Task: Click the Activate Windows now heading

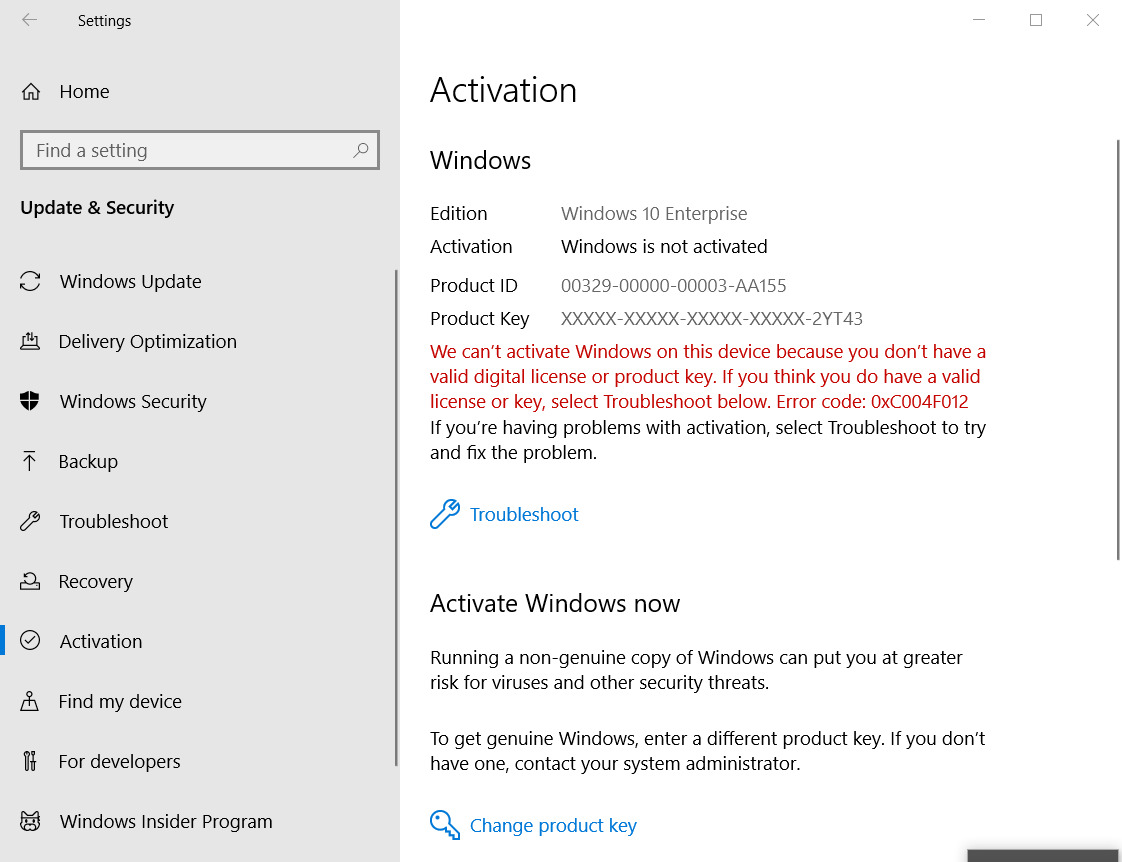Action: pyautogui.click(x=555, y=603)
